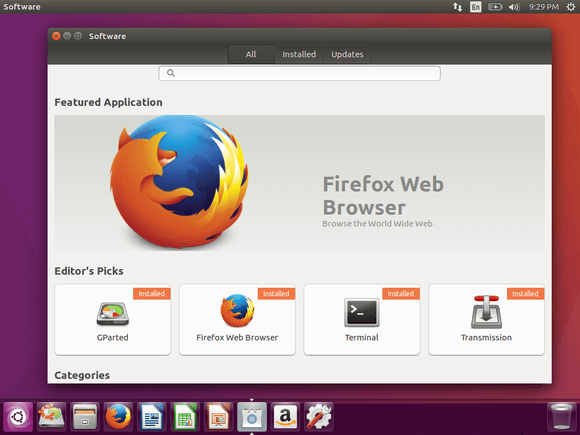Select the Terminal app tile

coord(362,320)
